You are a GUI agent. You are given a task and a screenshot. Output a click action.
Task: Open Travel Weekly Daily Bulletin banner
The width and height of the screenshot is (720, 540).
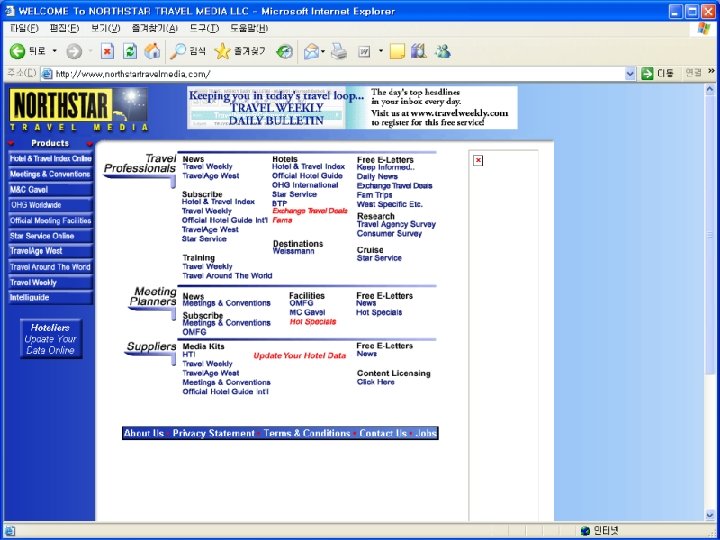[352, 108]
